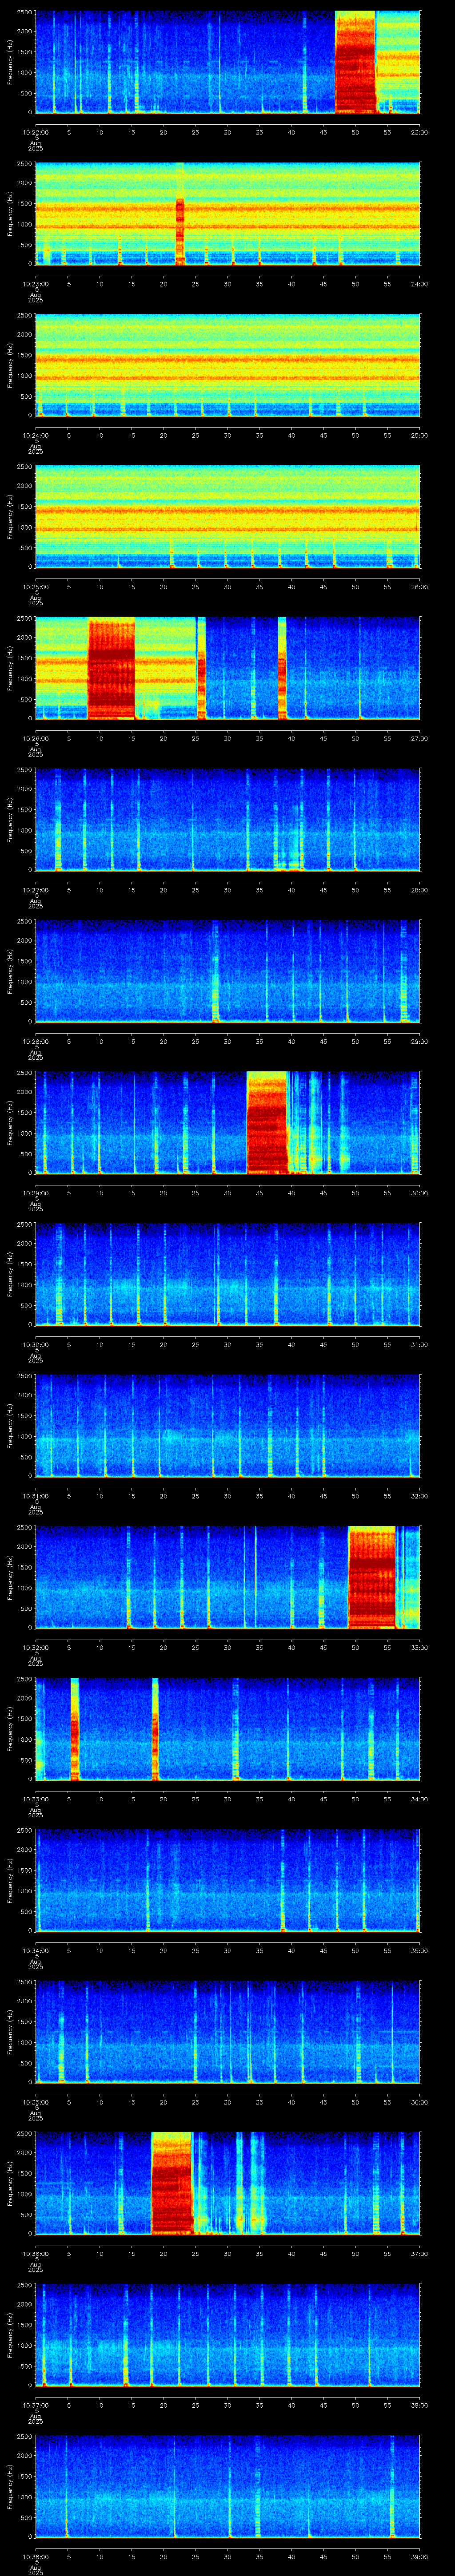Click the 10:23:00 start time label
455x2576 pixels.
click(x=35, y=284)
